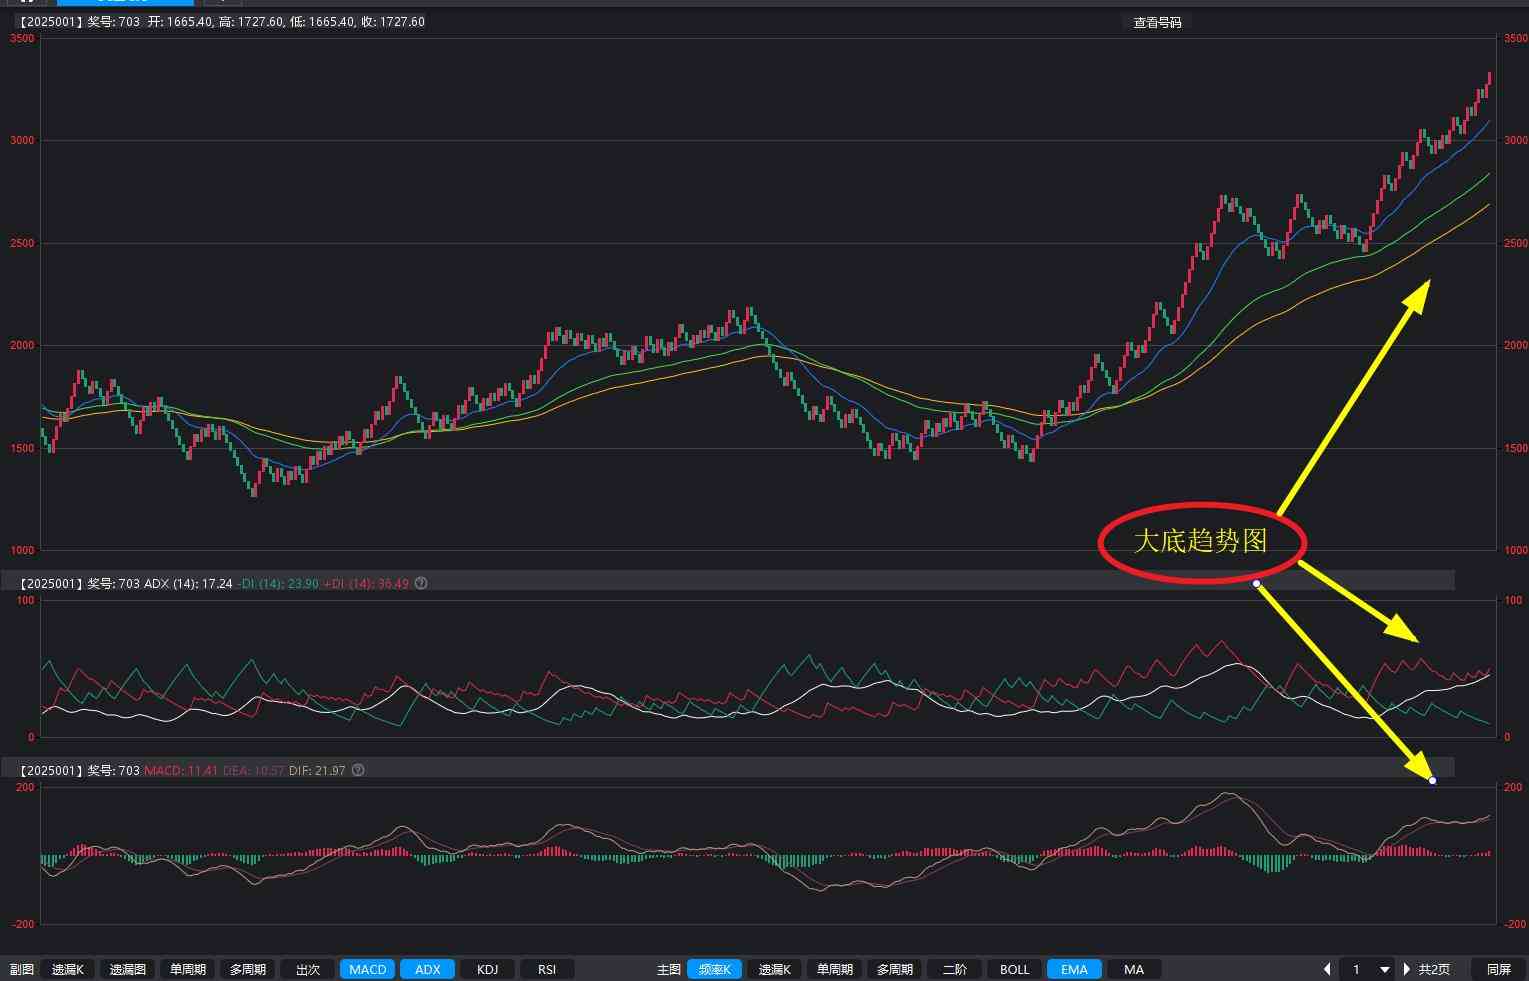Select 多周期 in the 主图 group
The width and height of the screenshot is (1529, 981).
(894, 969)
